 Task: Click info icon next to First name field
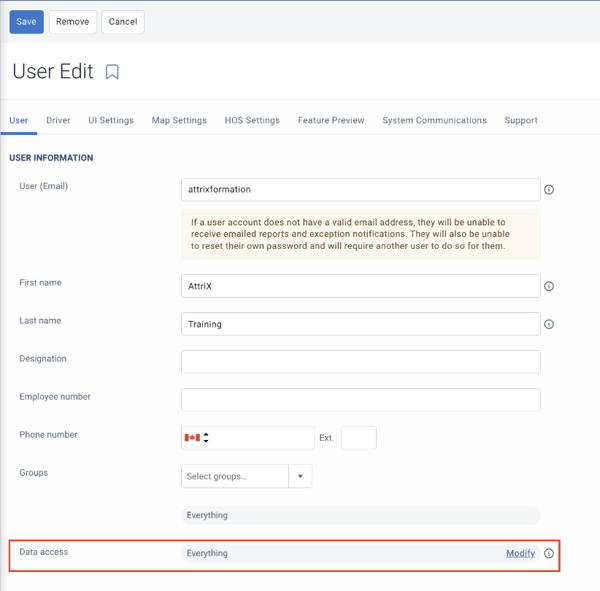(549, 286)
